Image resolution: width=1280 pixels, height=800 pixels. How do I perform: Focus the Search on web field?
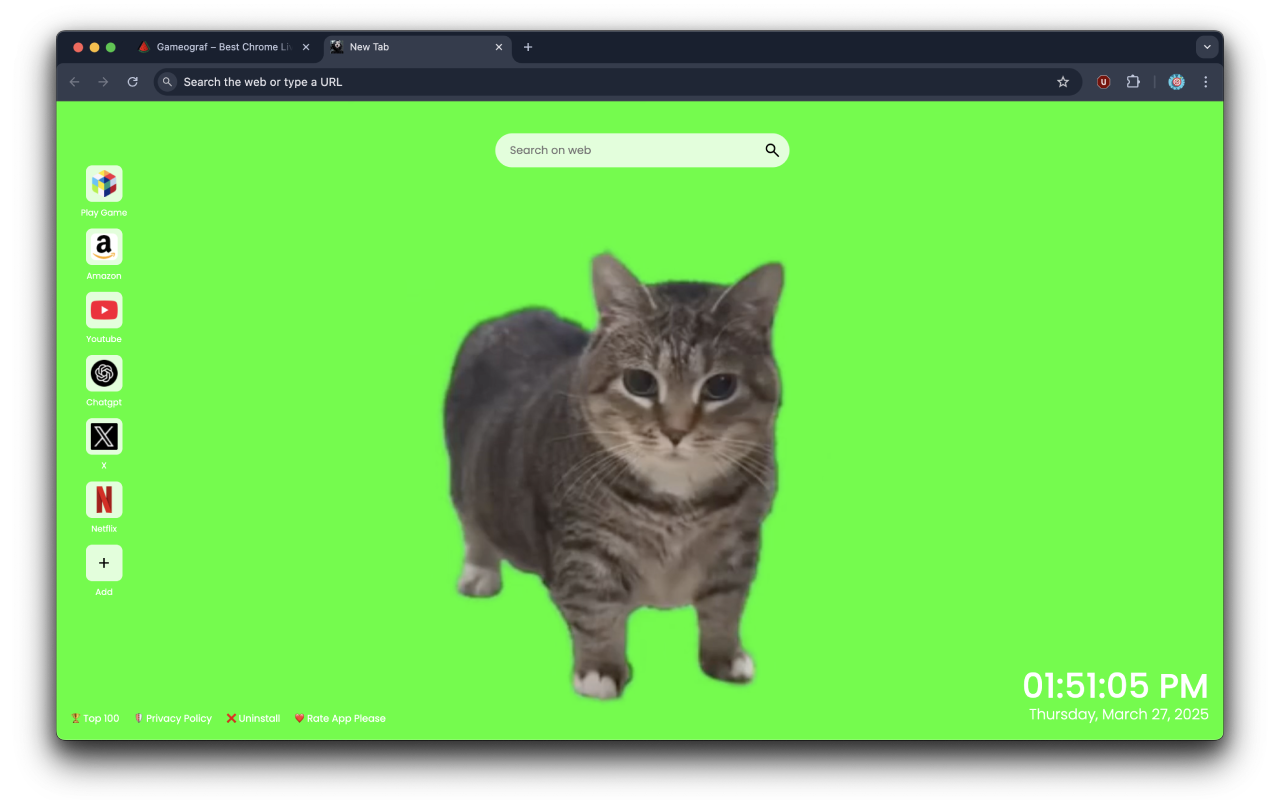642,150
